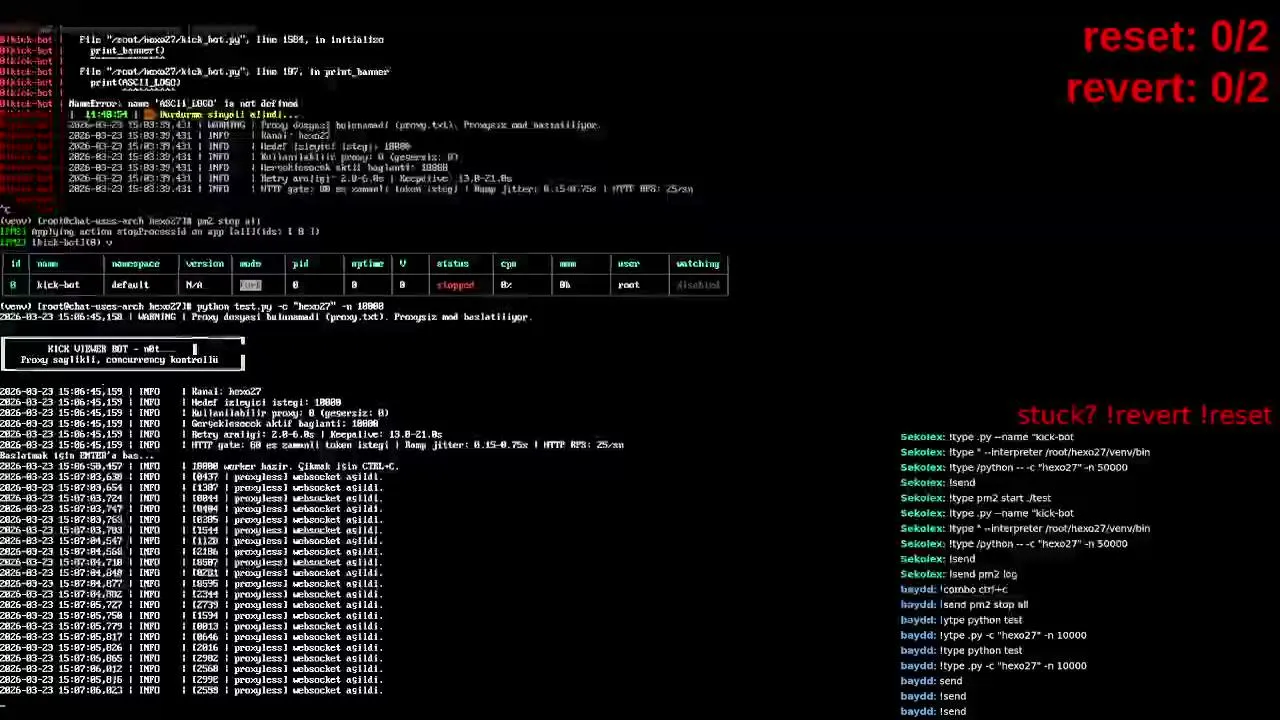Click the 'pm2 stop all' shell prompt line
Viewport: 1280px width, 720px height.
130,221
